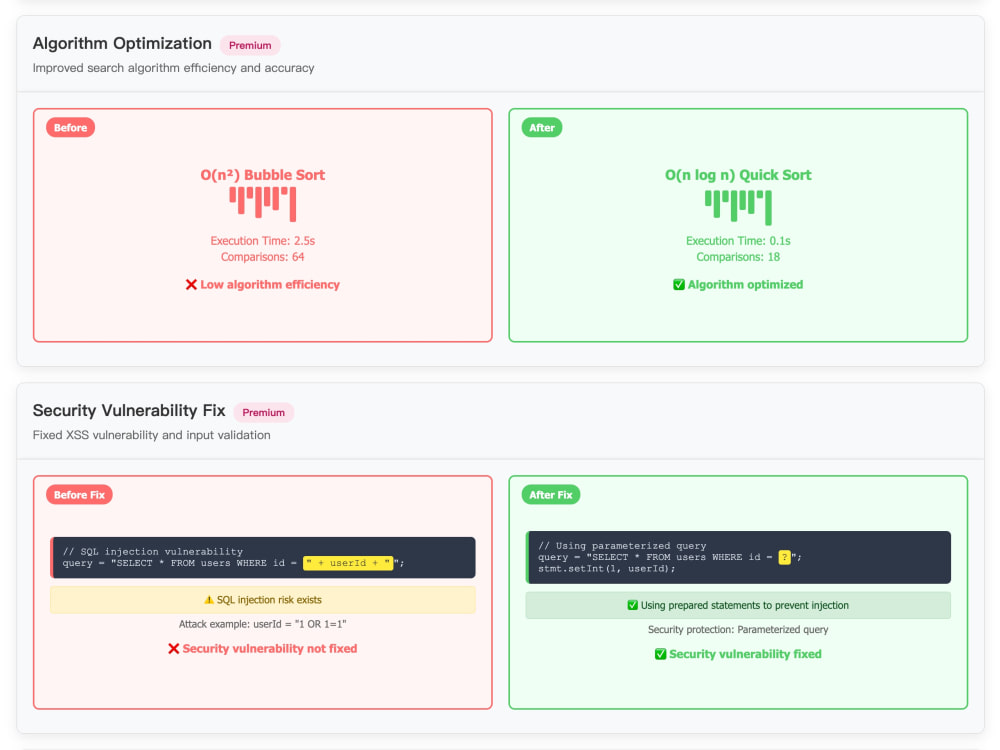Click the After Fix badge
The image size is (1000, 750).
pos(551,495)
